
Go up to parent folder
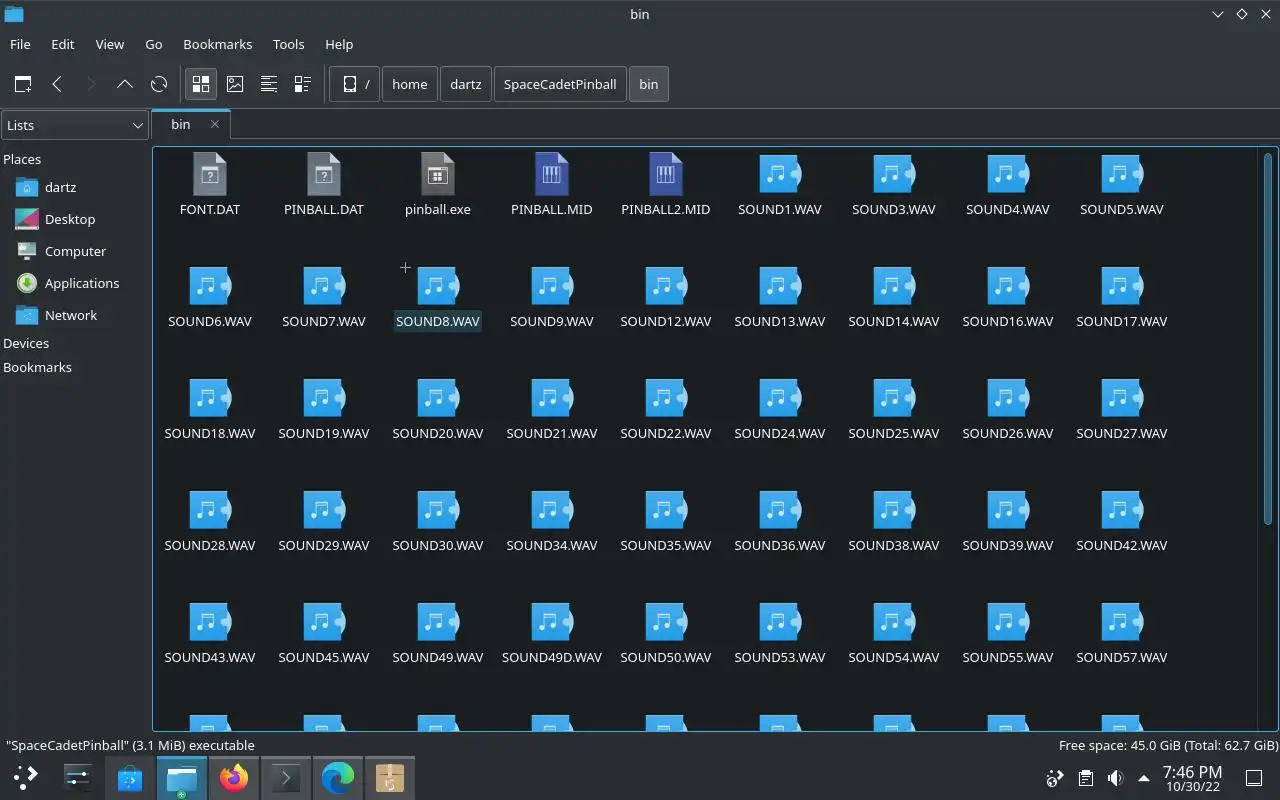(x=125, y=84)
